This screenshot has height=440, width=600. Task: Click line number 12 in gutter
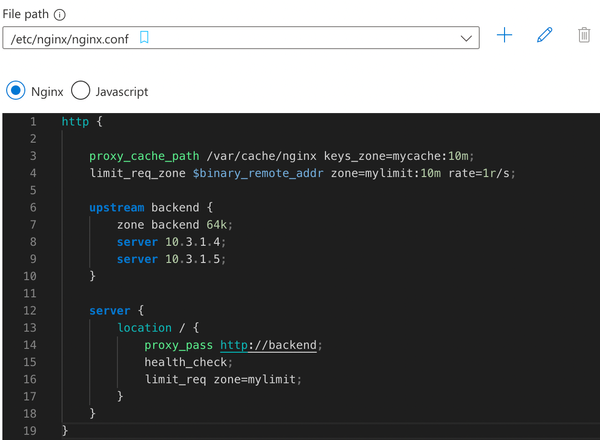[29, 311]
